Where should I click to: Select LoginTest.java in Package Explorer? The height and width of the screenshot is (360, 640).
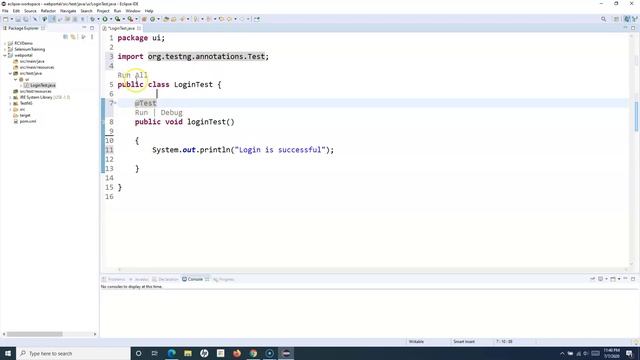(40, 85)
